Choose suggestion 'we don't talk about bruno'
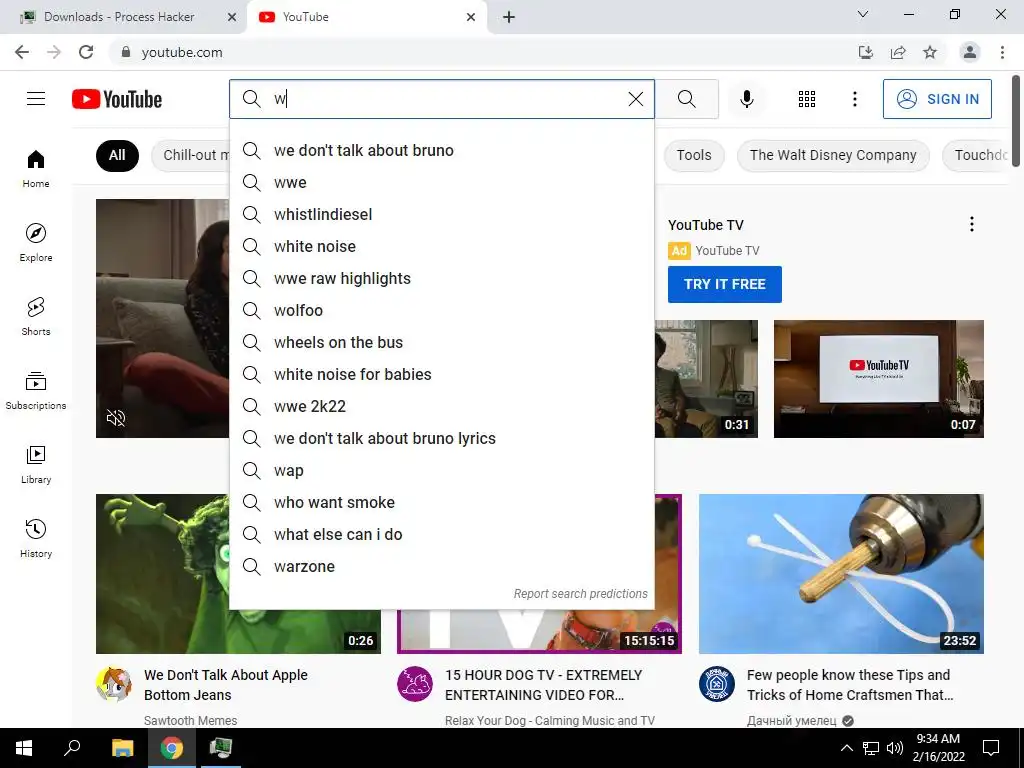The height and width of the screenshot is (768, 1024). (441, 150)
